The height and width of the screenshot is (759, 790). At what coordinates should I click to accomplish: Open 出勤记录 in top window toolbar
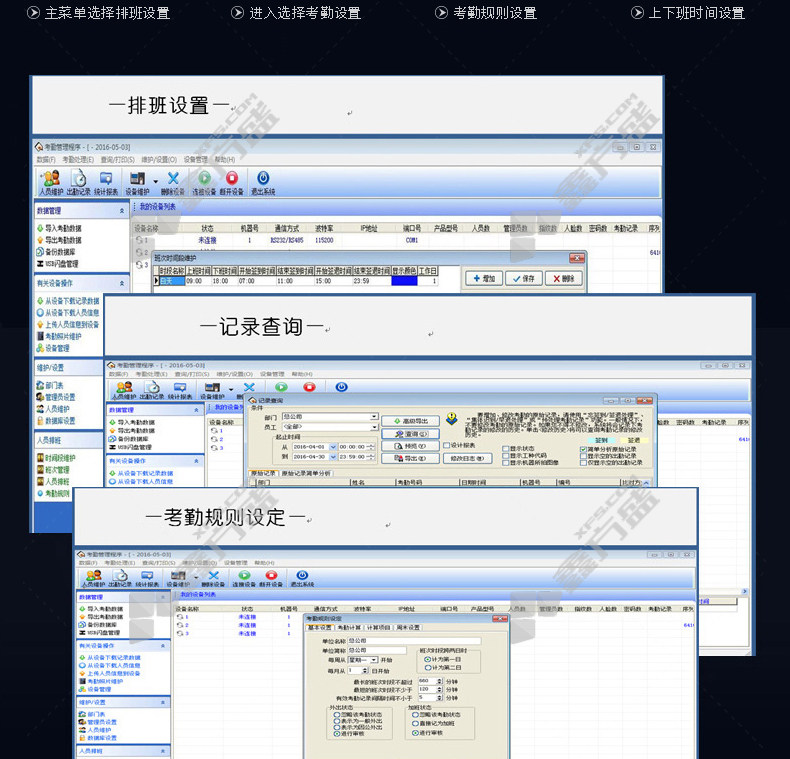tap(79, 180)
